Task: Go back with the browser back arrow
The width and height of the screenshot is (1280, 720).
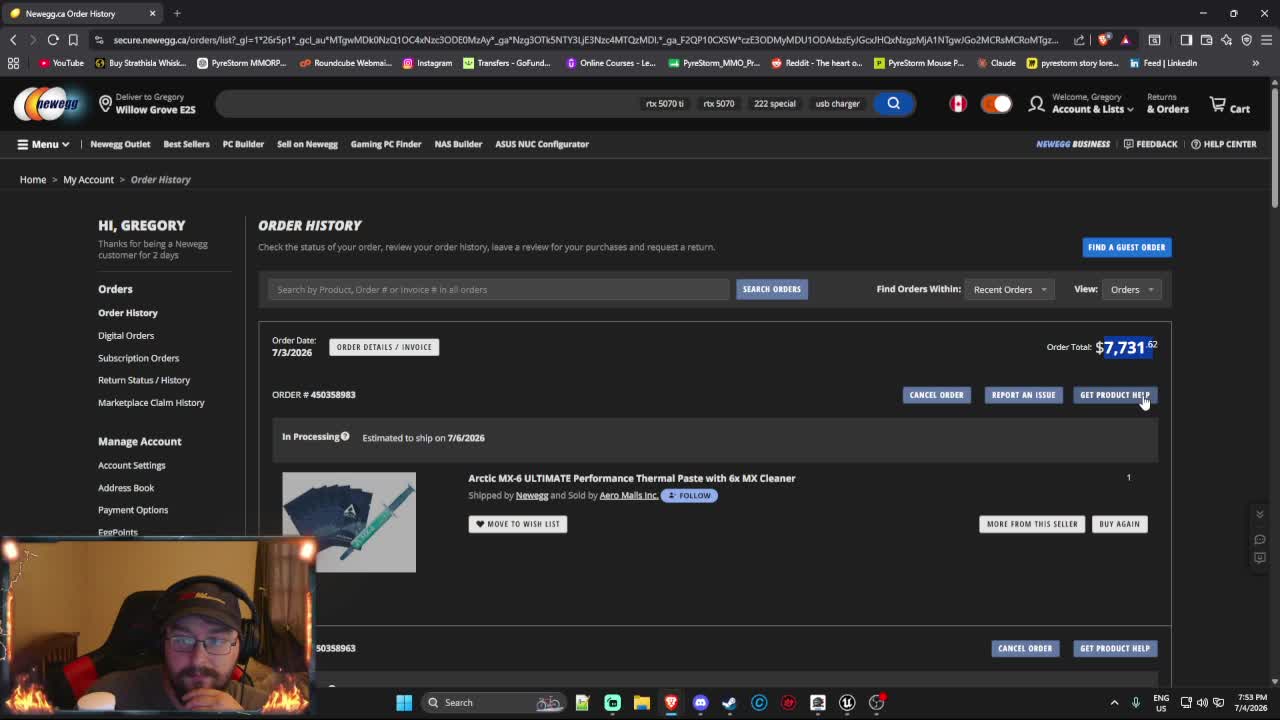Action: coord(13,40)
